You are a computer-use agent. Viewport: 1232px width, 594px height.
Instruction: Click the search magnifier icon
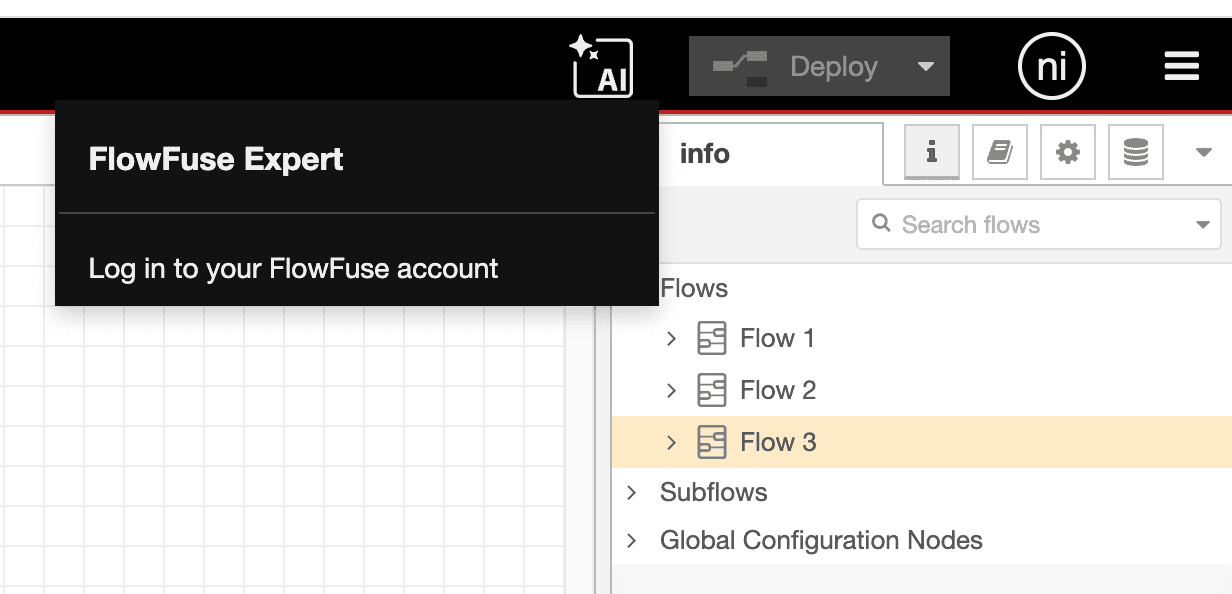[x=881, y=224]
